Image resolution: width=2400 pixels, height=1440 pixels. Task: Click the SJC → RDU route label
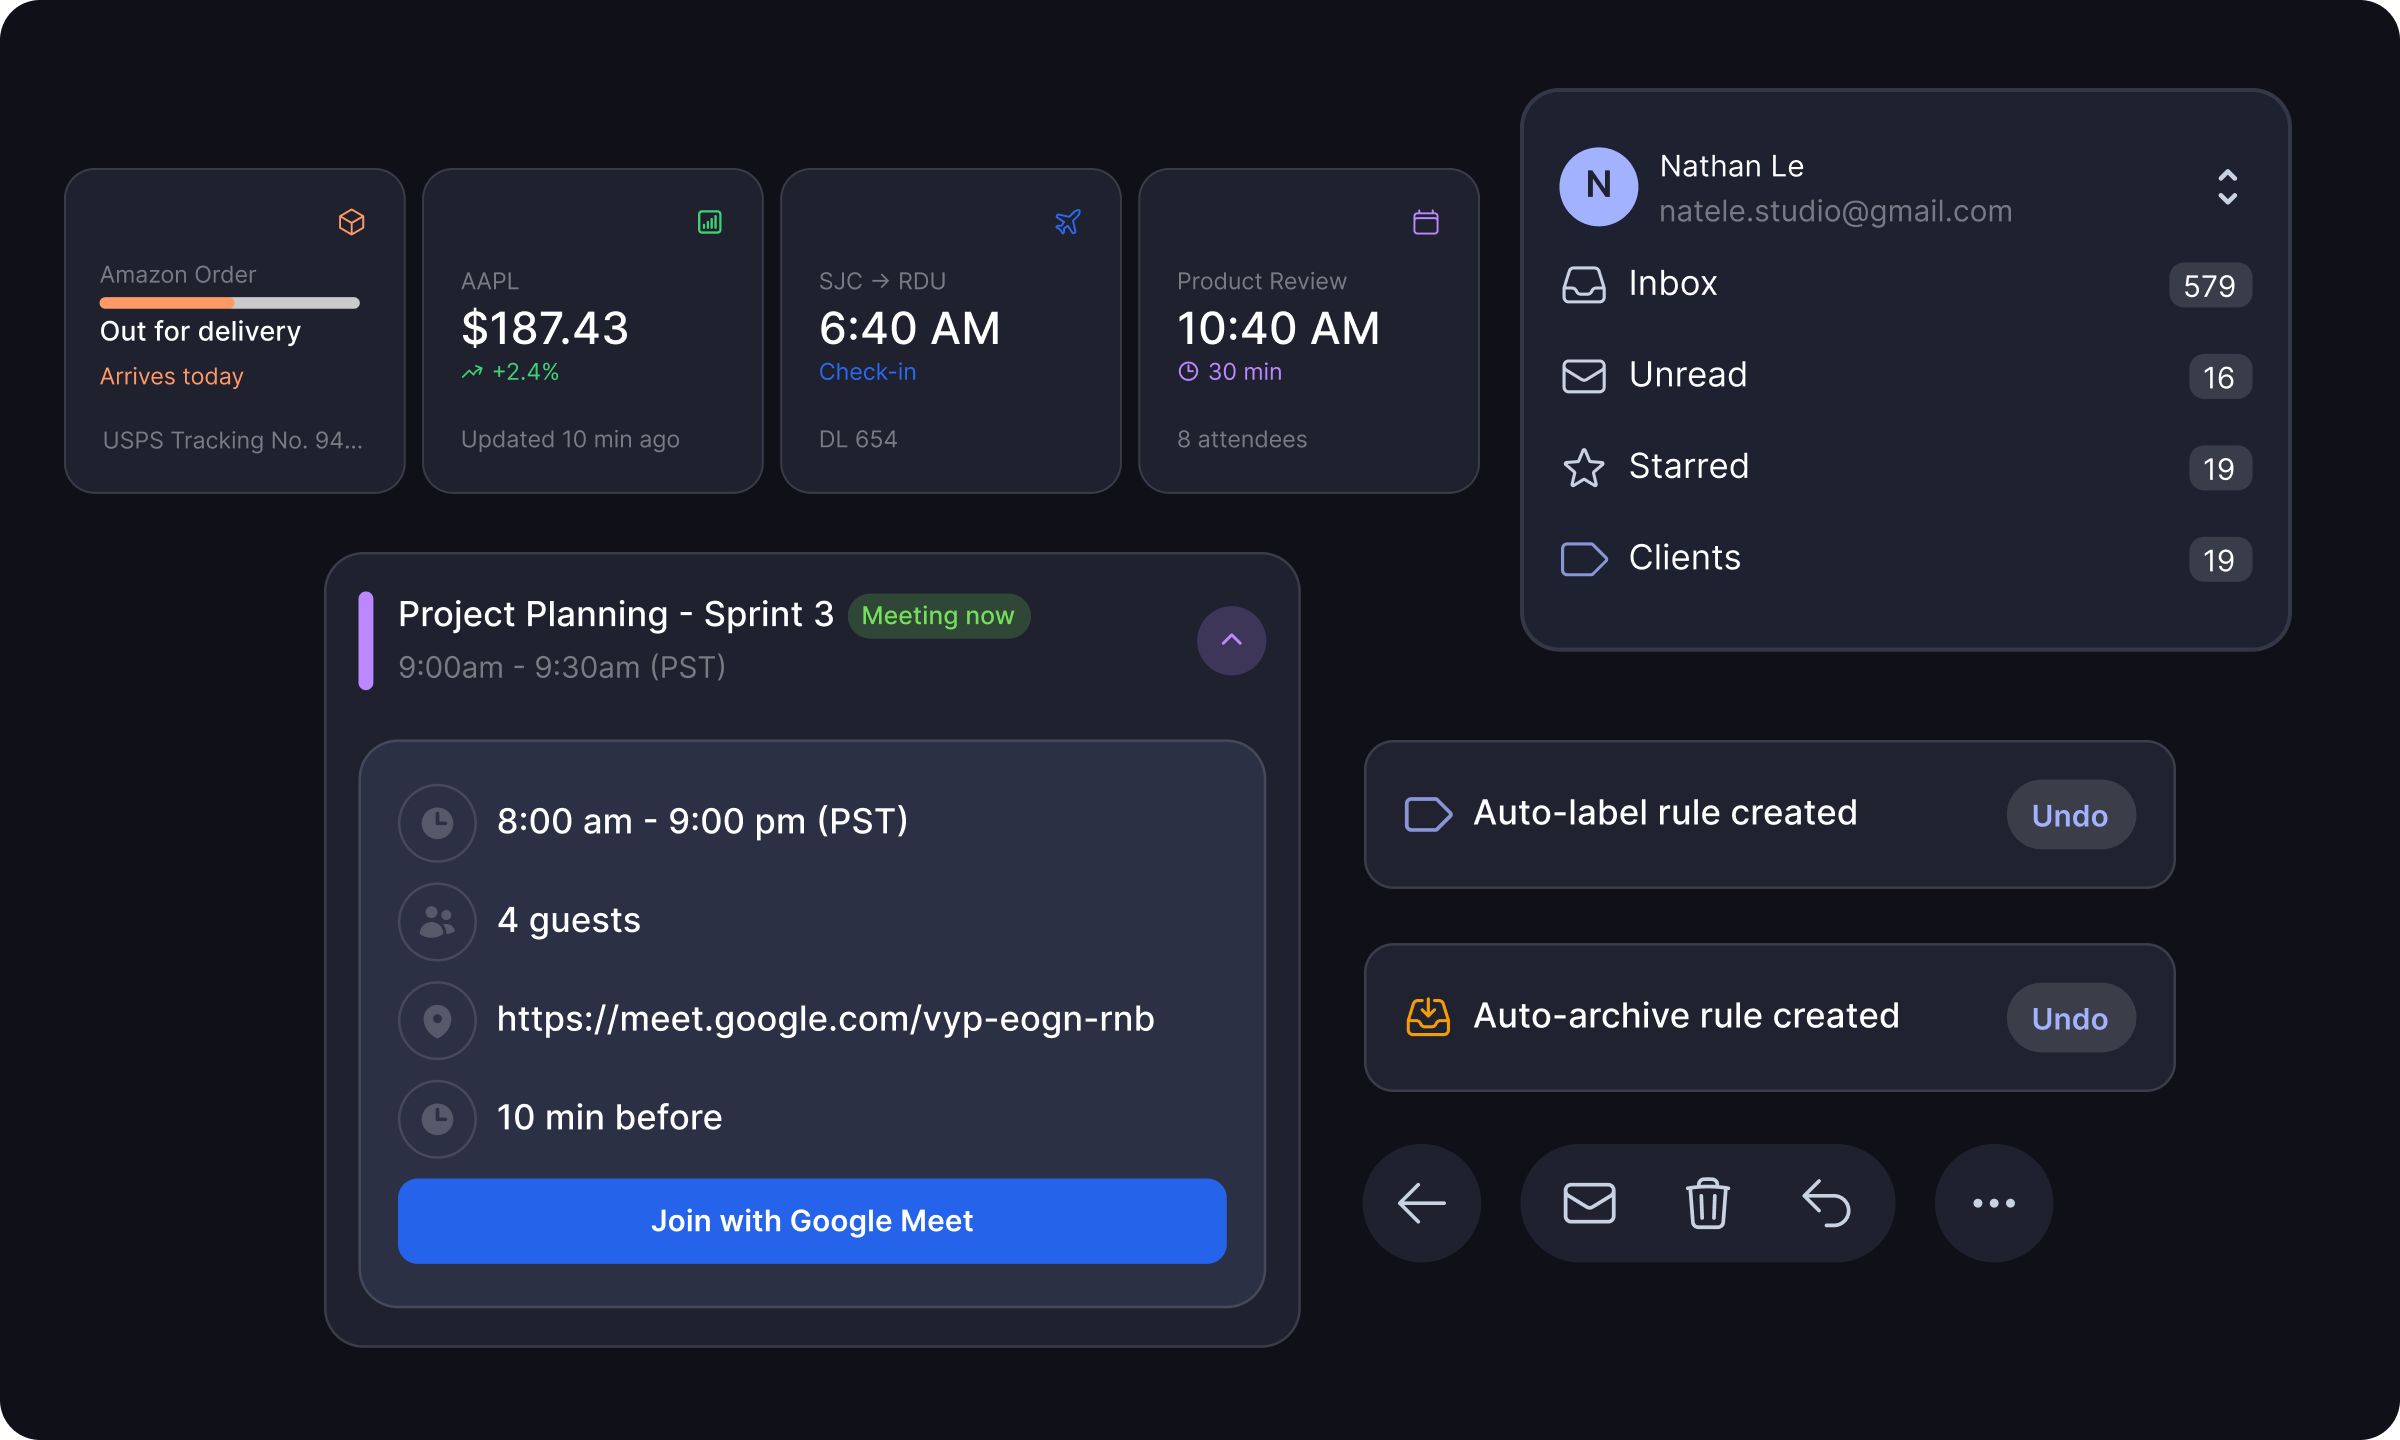tap(882, 281)
